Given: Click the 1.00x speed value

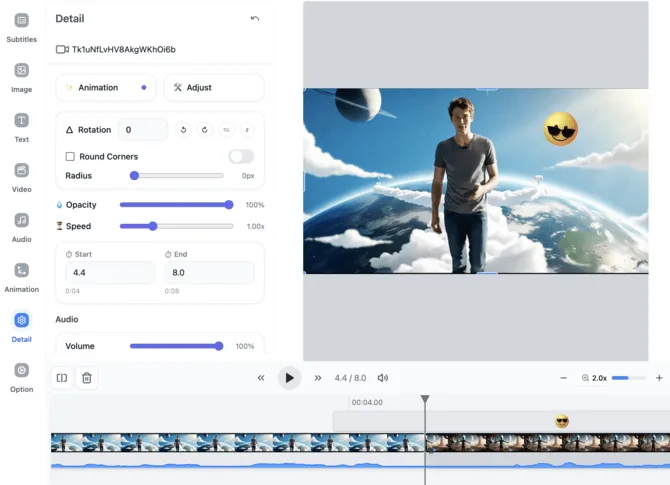Looking at the screenshot, I should click(255, 226).
